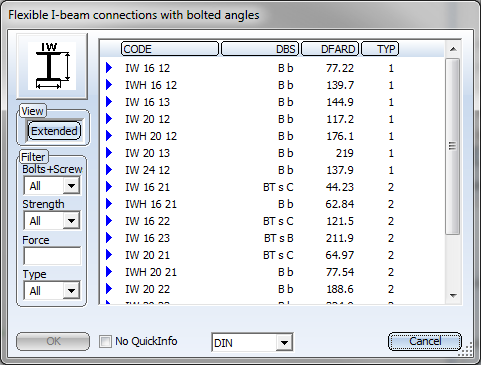Click the DFARD value 211.9
Image resolution: width=481 pixels, height=365 pixels.
pos(340,238)
